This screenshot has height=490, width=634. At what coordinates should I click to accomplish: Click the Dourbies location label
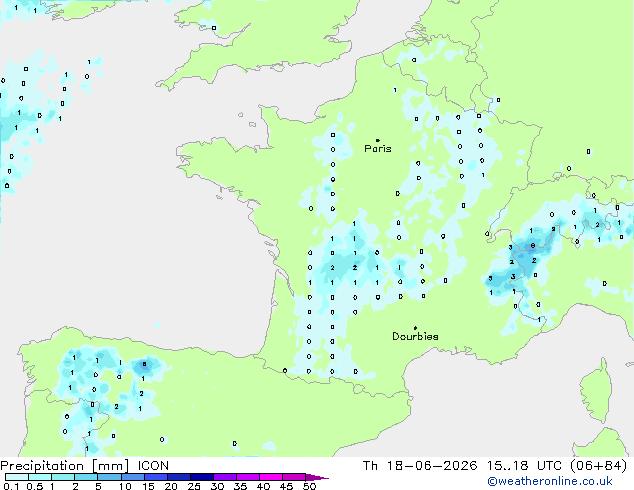coord(415,336)
